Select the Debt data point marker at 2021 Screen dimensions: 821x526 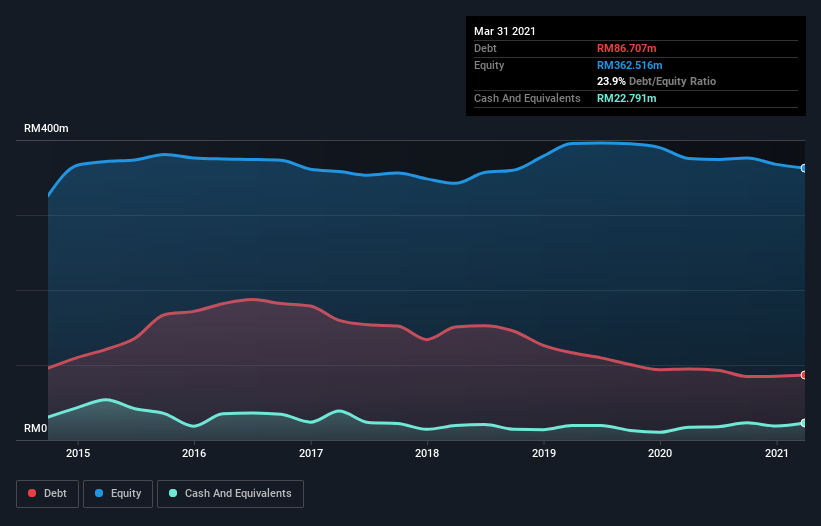click(804, 375)
